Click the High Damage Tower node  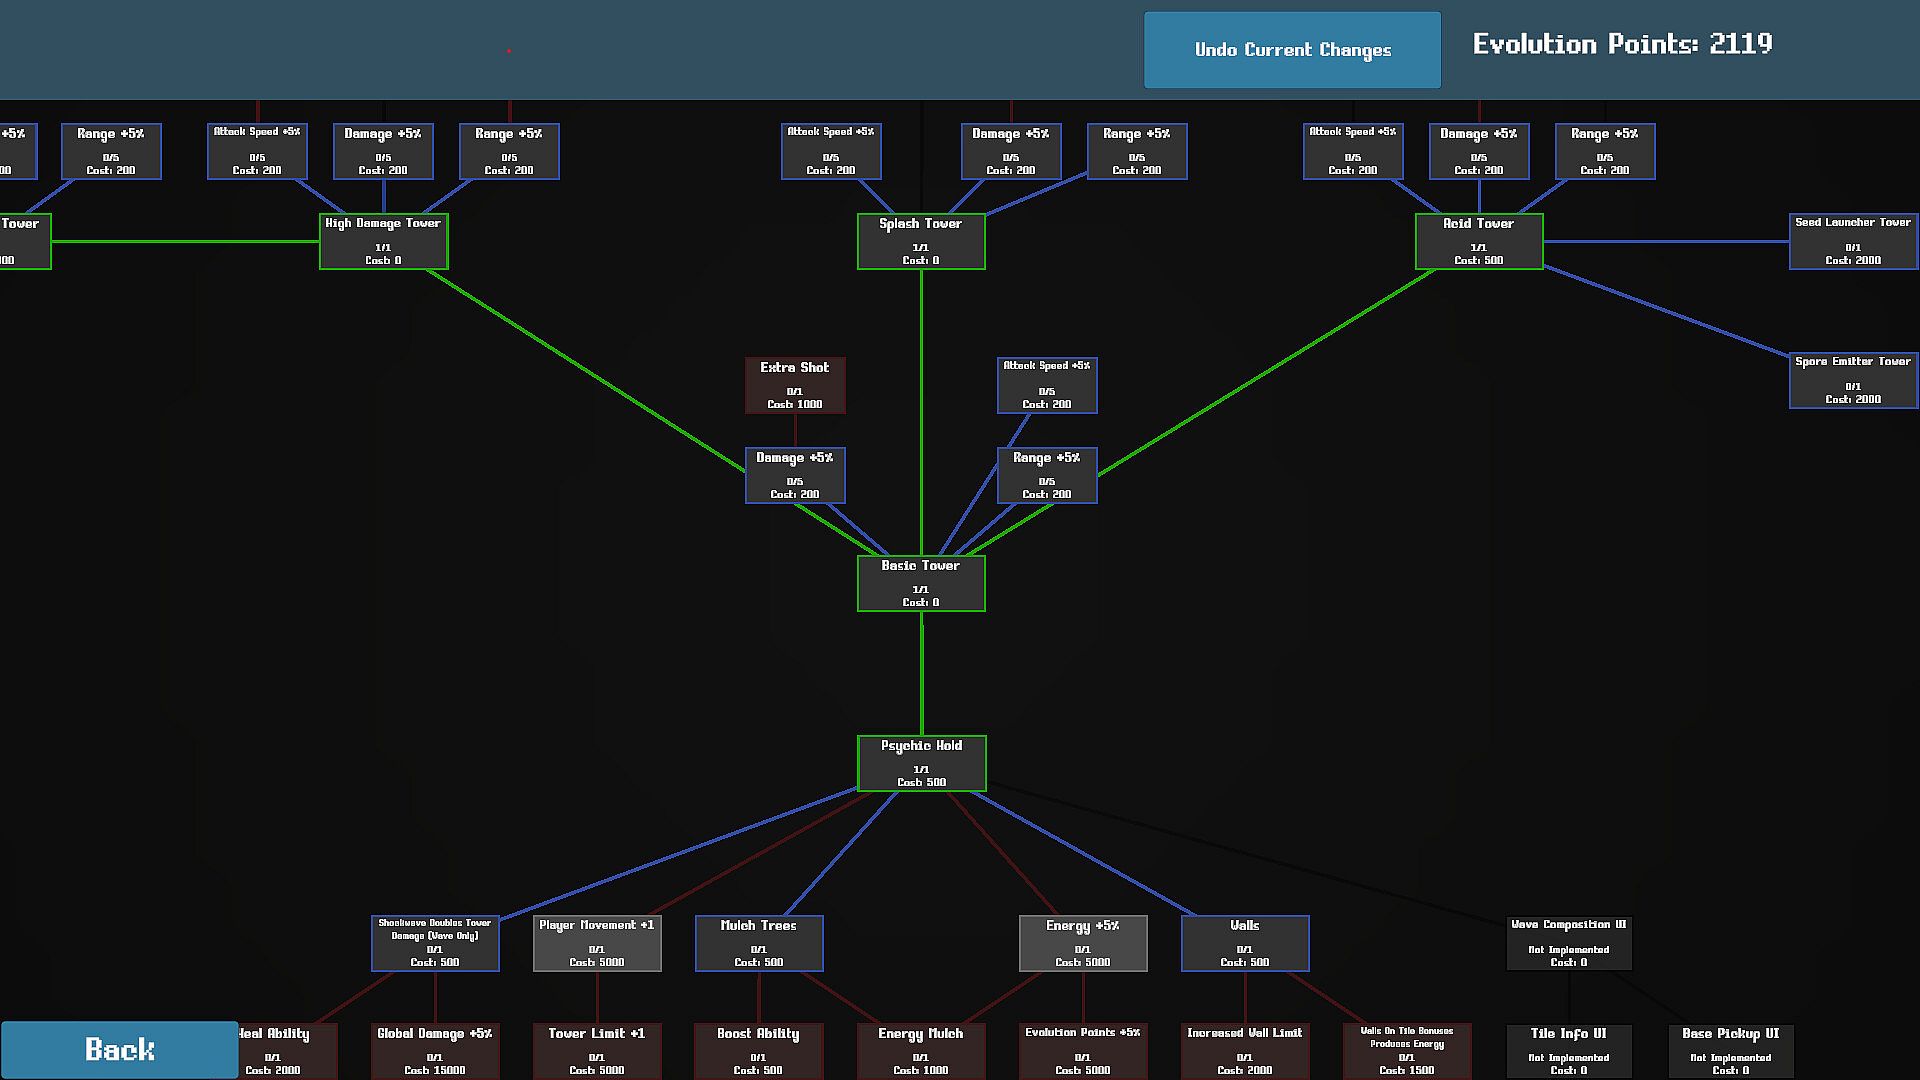pos(383,241)
